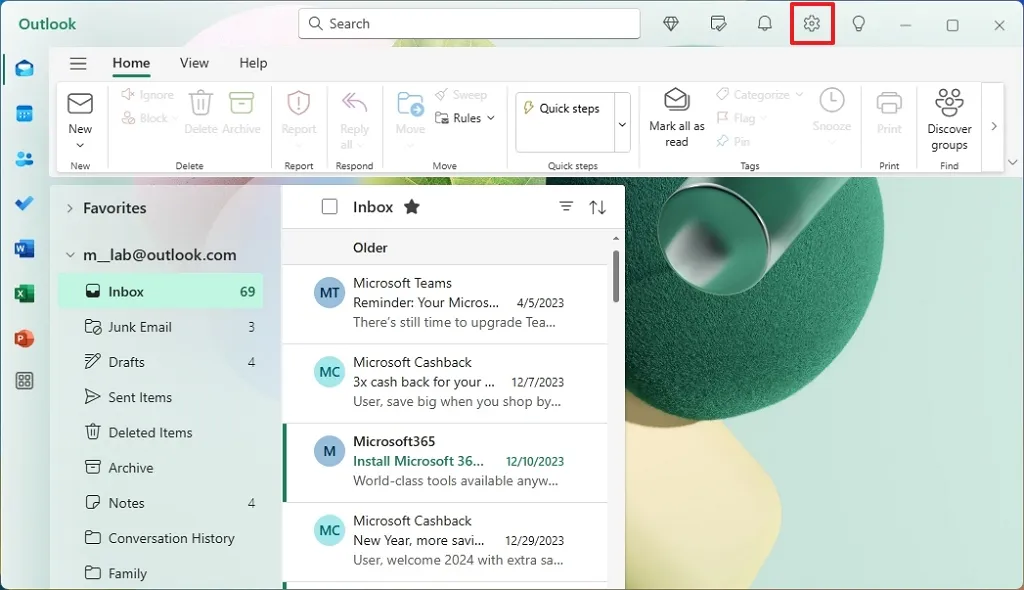
Task: Open the People contacts icon
Action: point(24,159)
